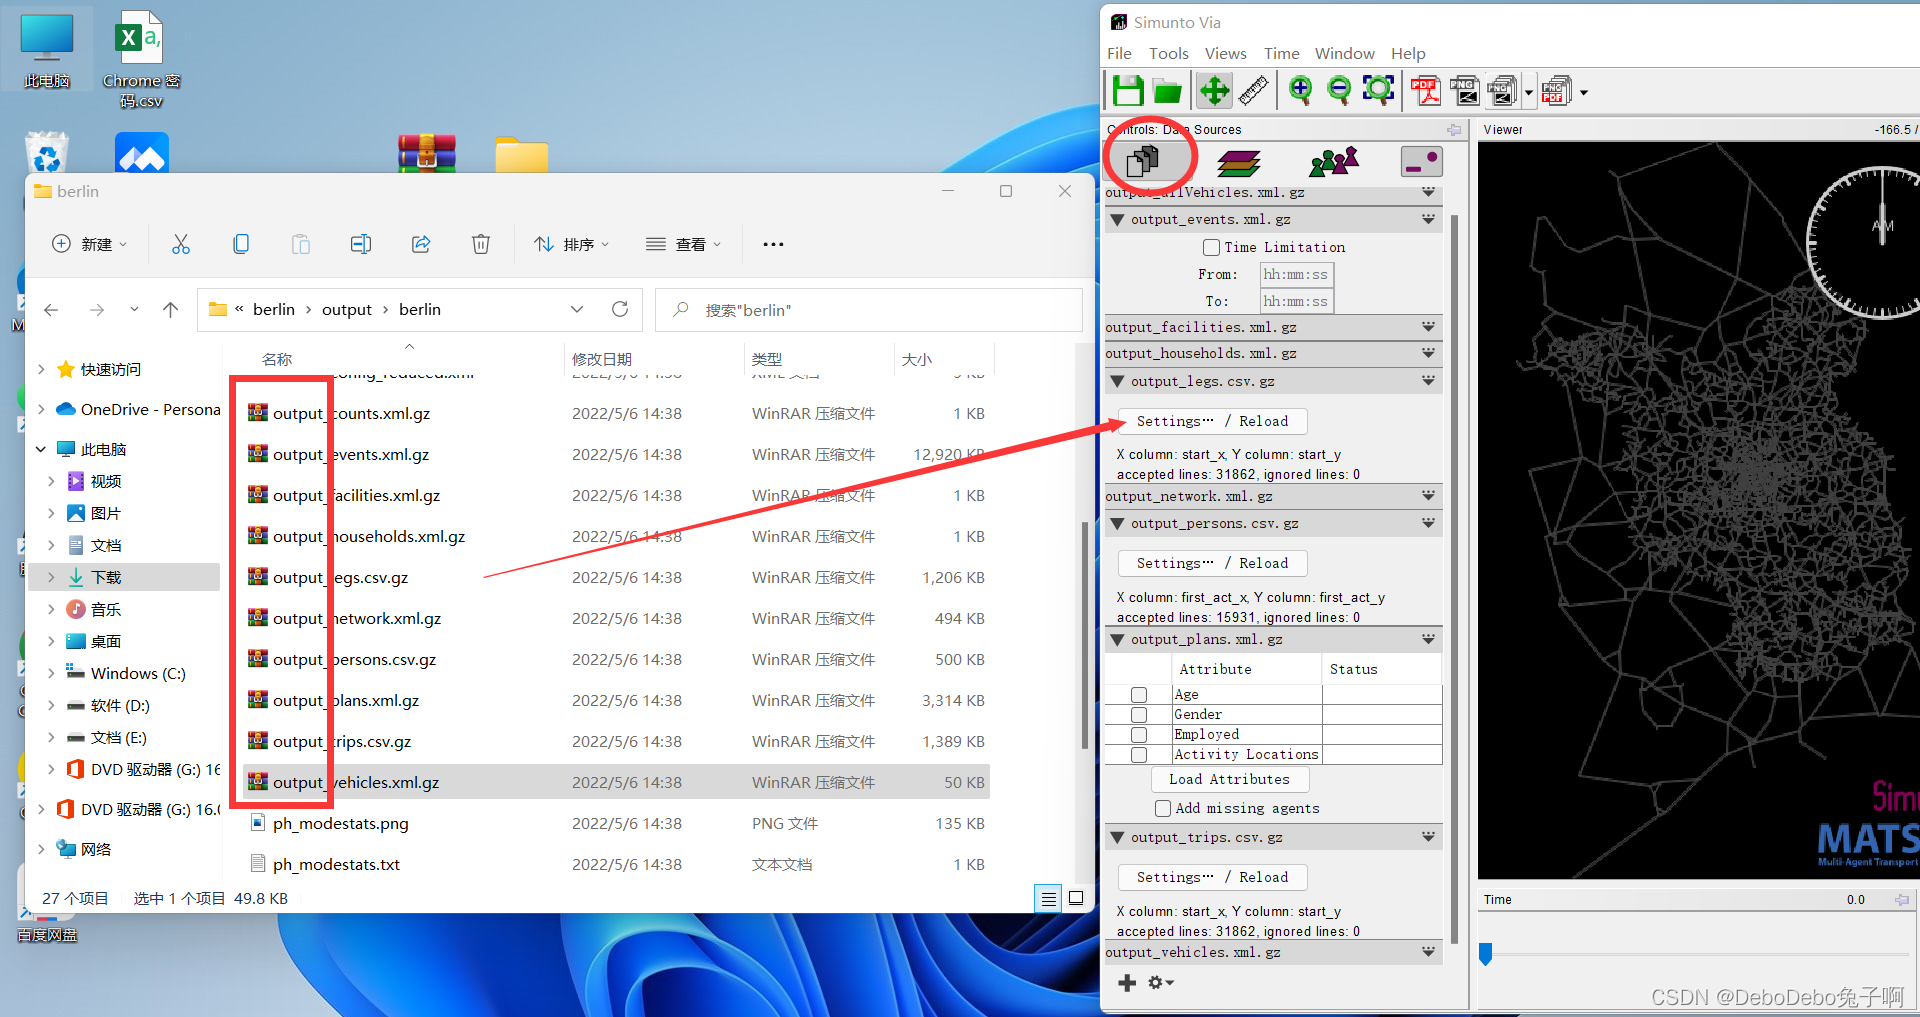The height and width of the screenshot is (1017, 1920).
Task: Check the Age attribute checkbox
Action: point(1139,695)
